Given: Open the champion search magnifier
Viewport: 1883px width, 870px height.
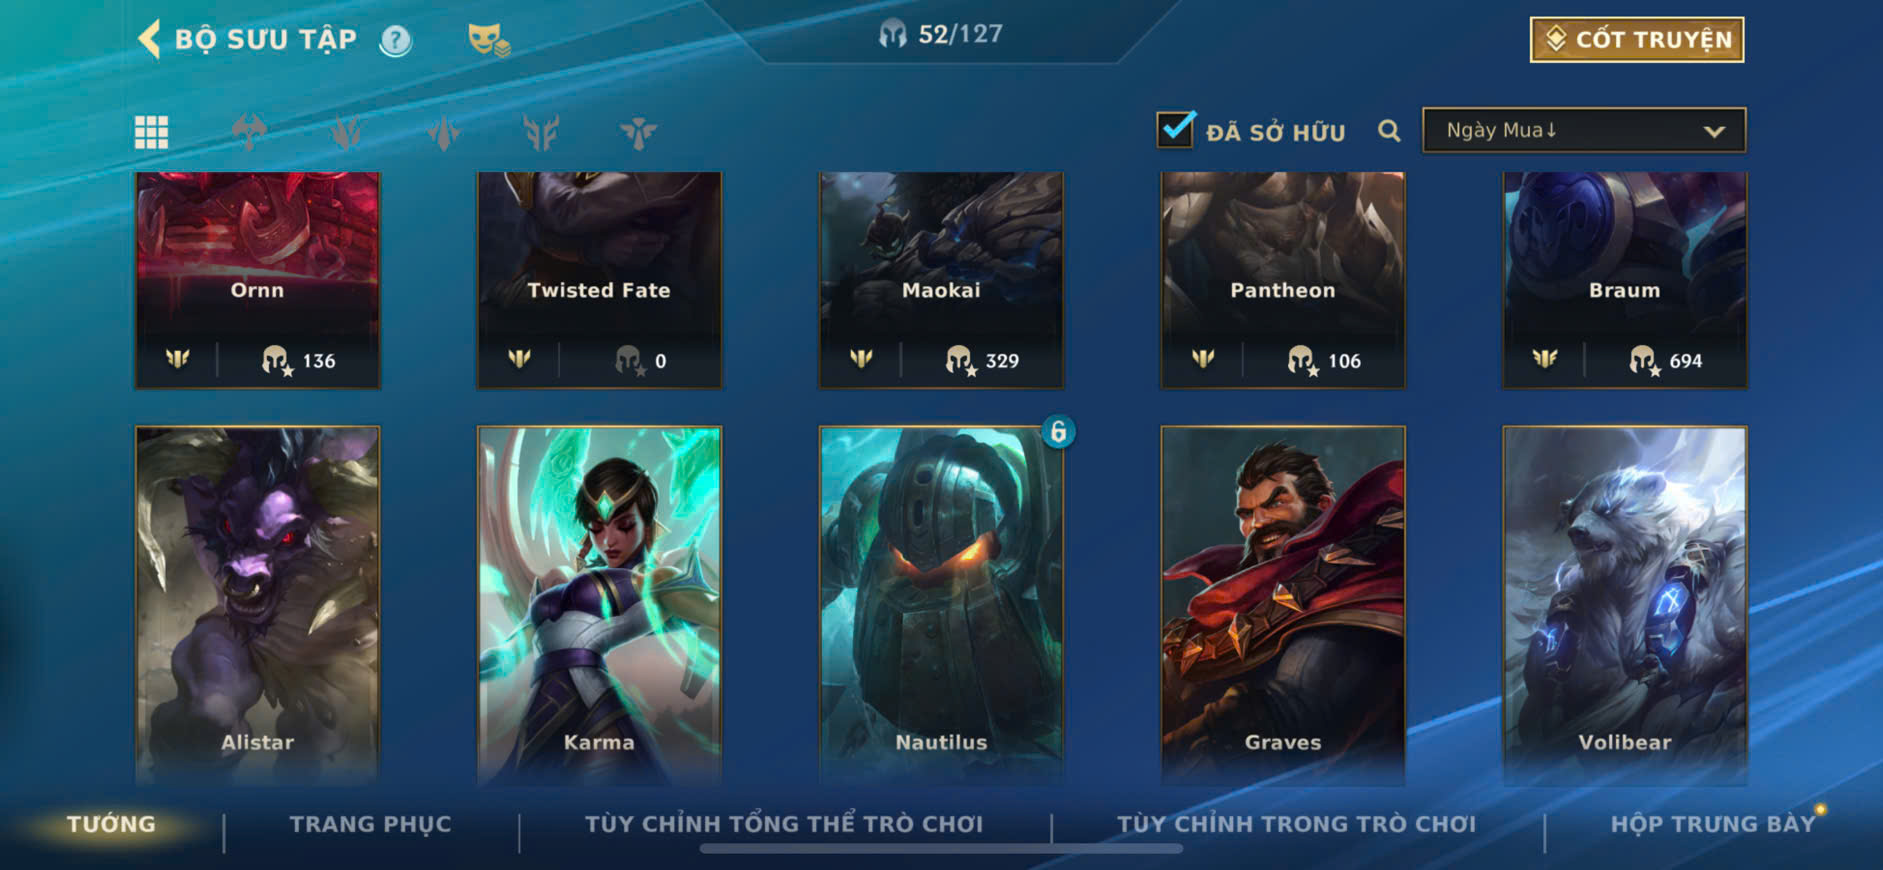Looking at the screenshot, I should (1389, 131).
